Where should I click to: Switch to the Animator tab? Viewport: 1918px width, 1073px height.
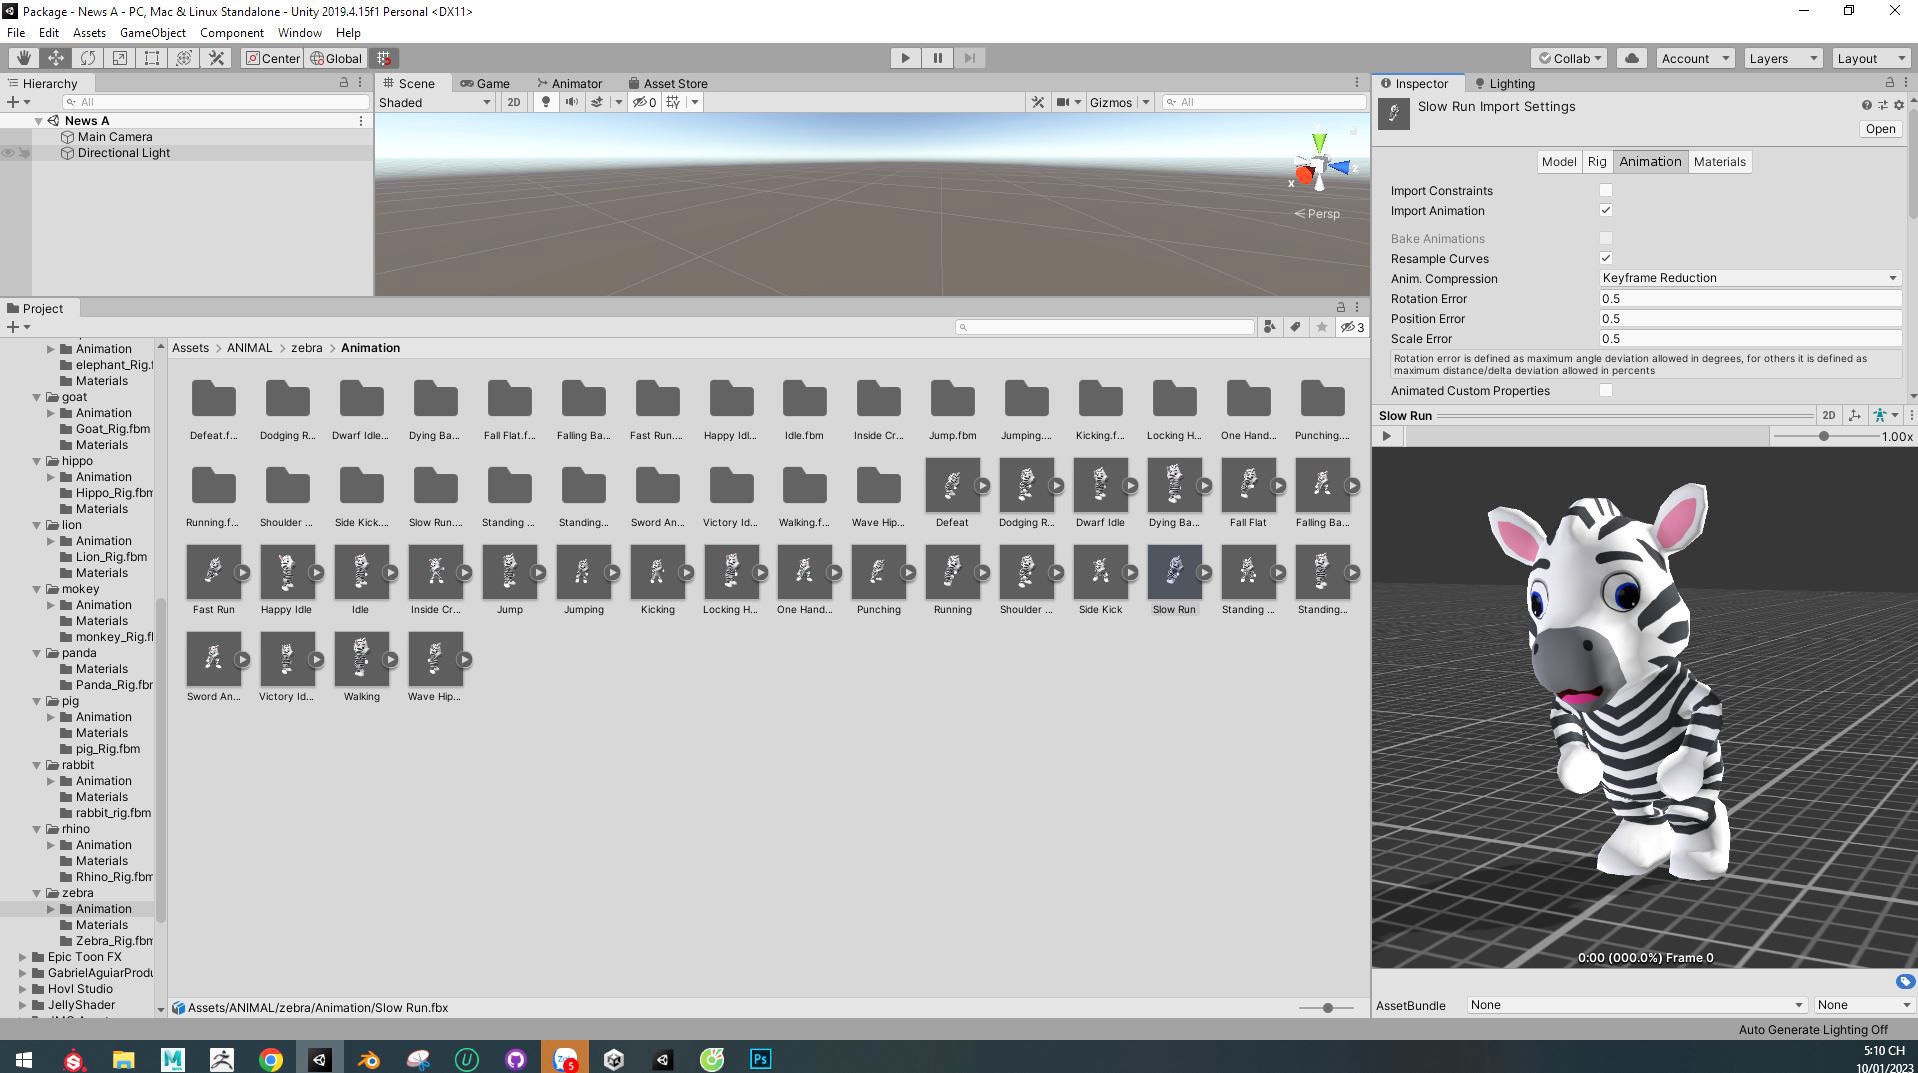(569, 83)
